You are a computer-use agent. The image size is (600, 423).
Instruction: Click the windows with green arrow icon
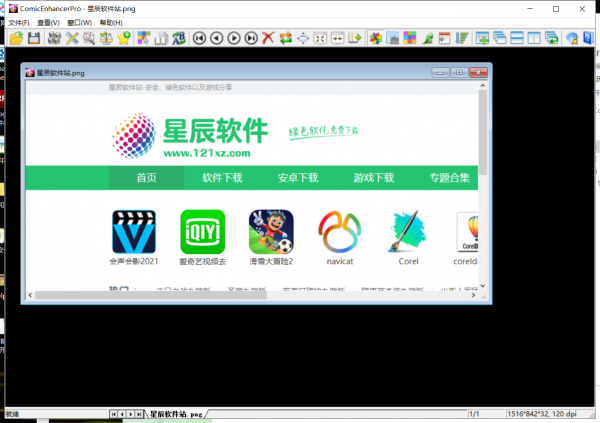click(552, 38)
